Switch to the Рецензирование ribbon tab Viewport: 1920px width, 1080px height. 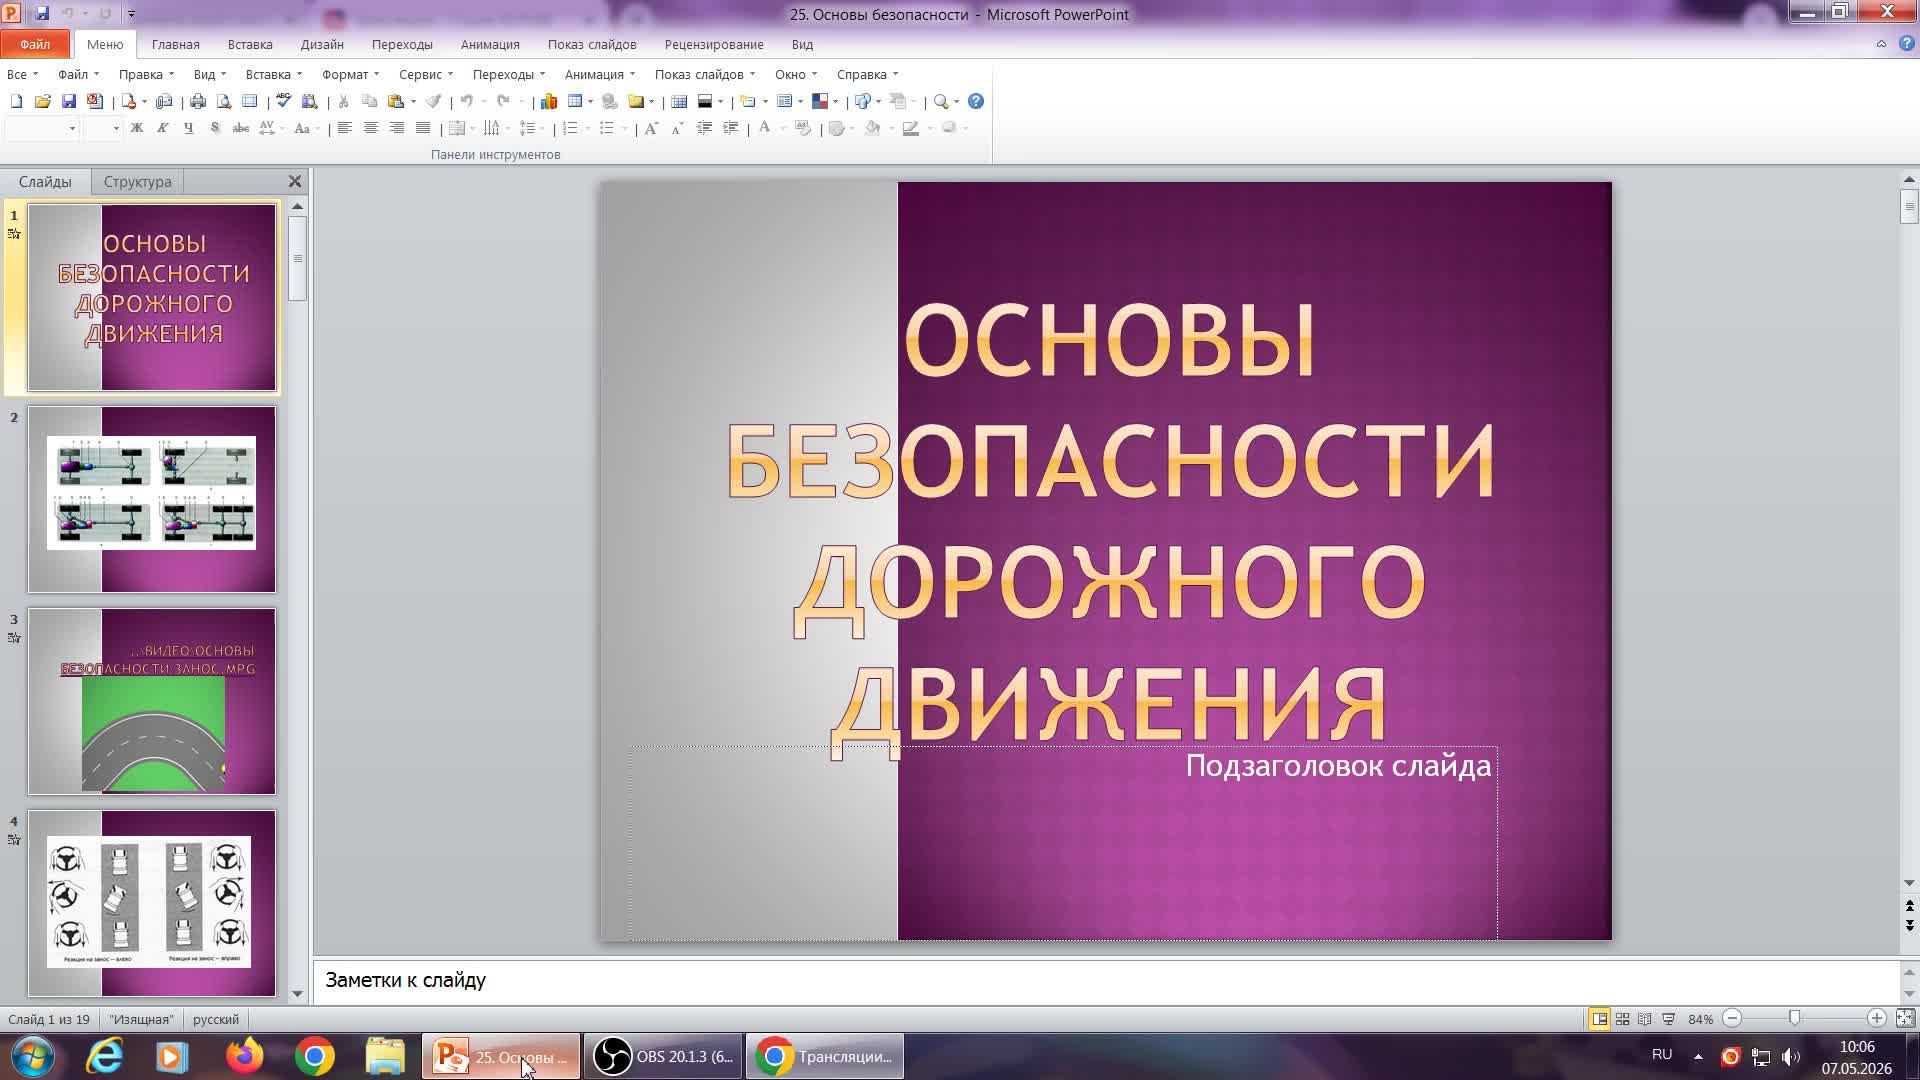tap(714, 44)
